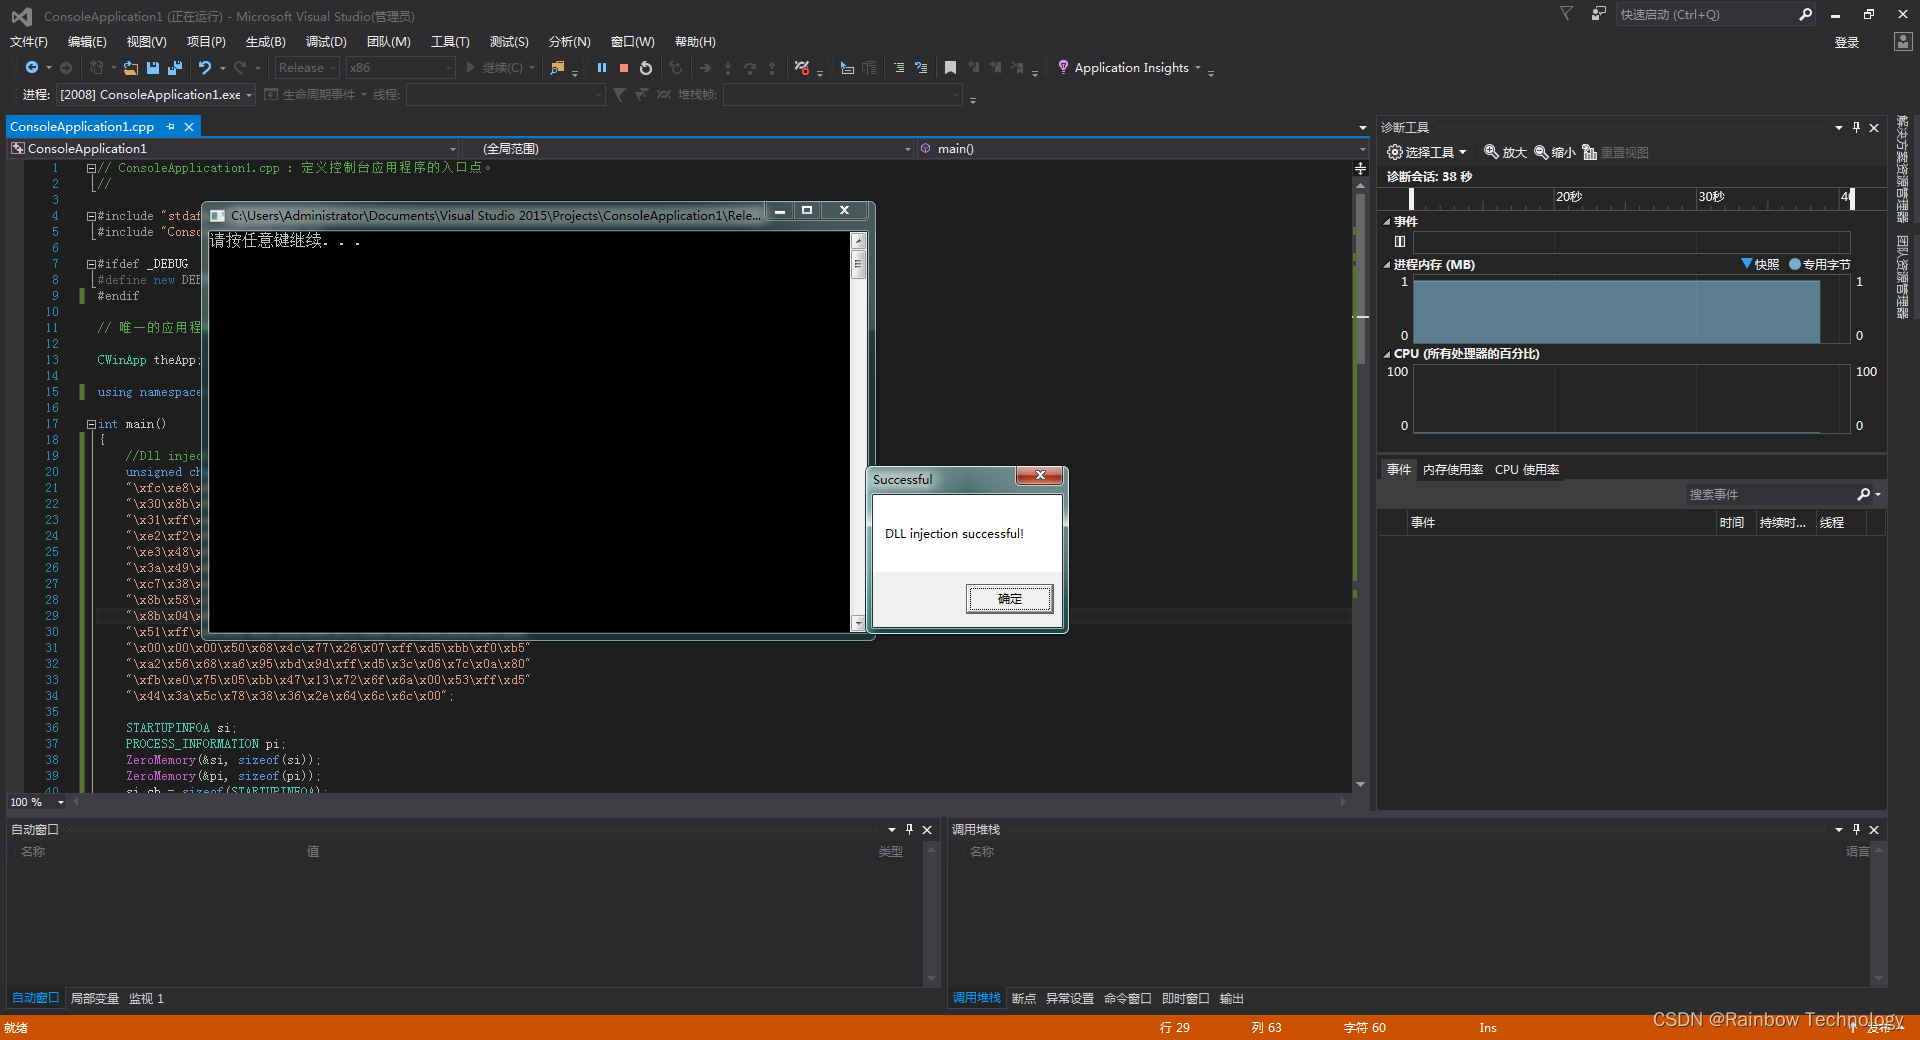Open the Analyze menu
Image resolution: width=1920 pixels, height=1040 pixels.
click(x=569, y=42)
